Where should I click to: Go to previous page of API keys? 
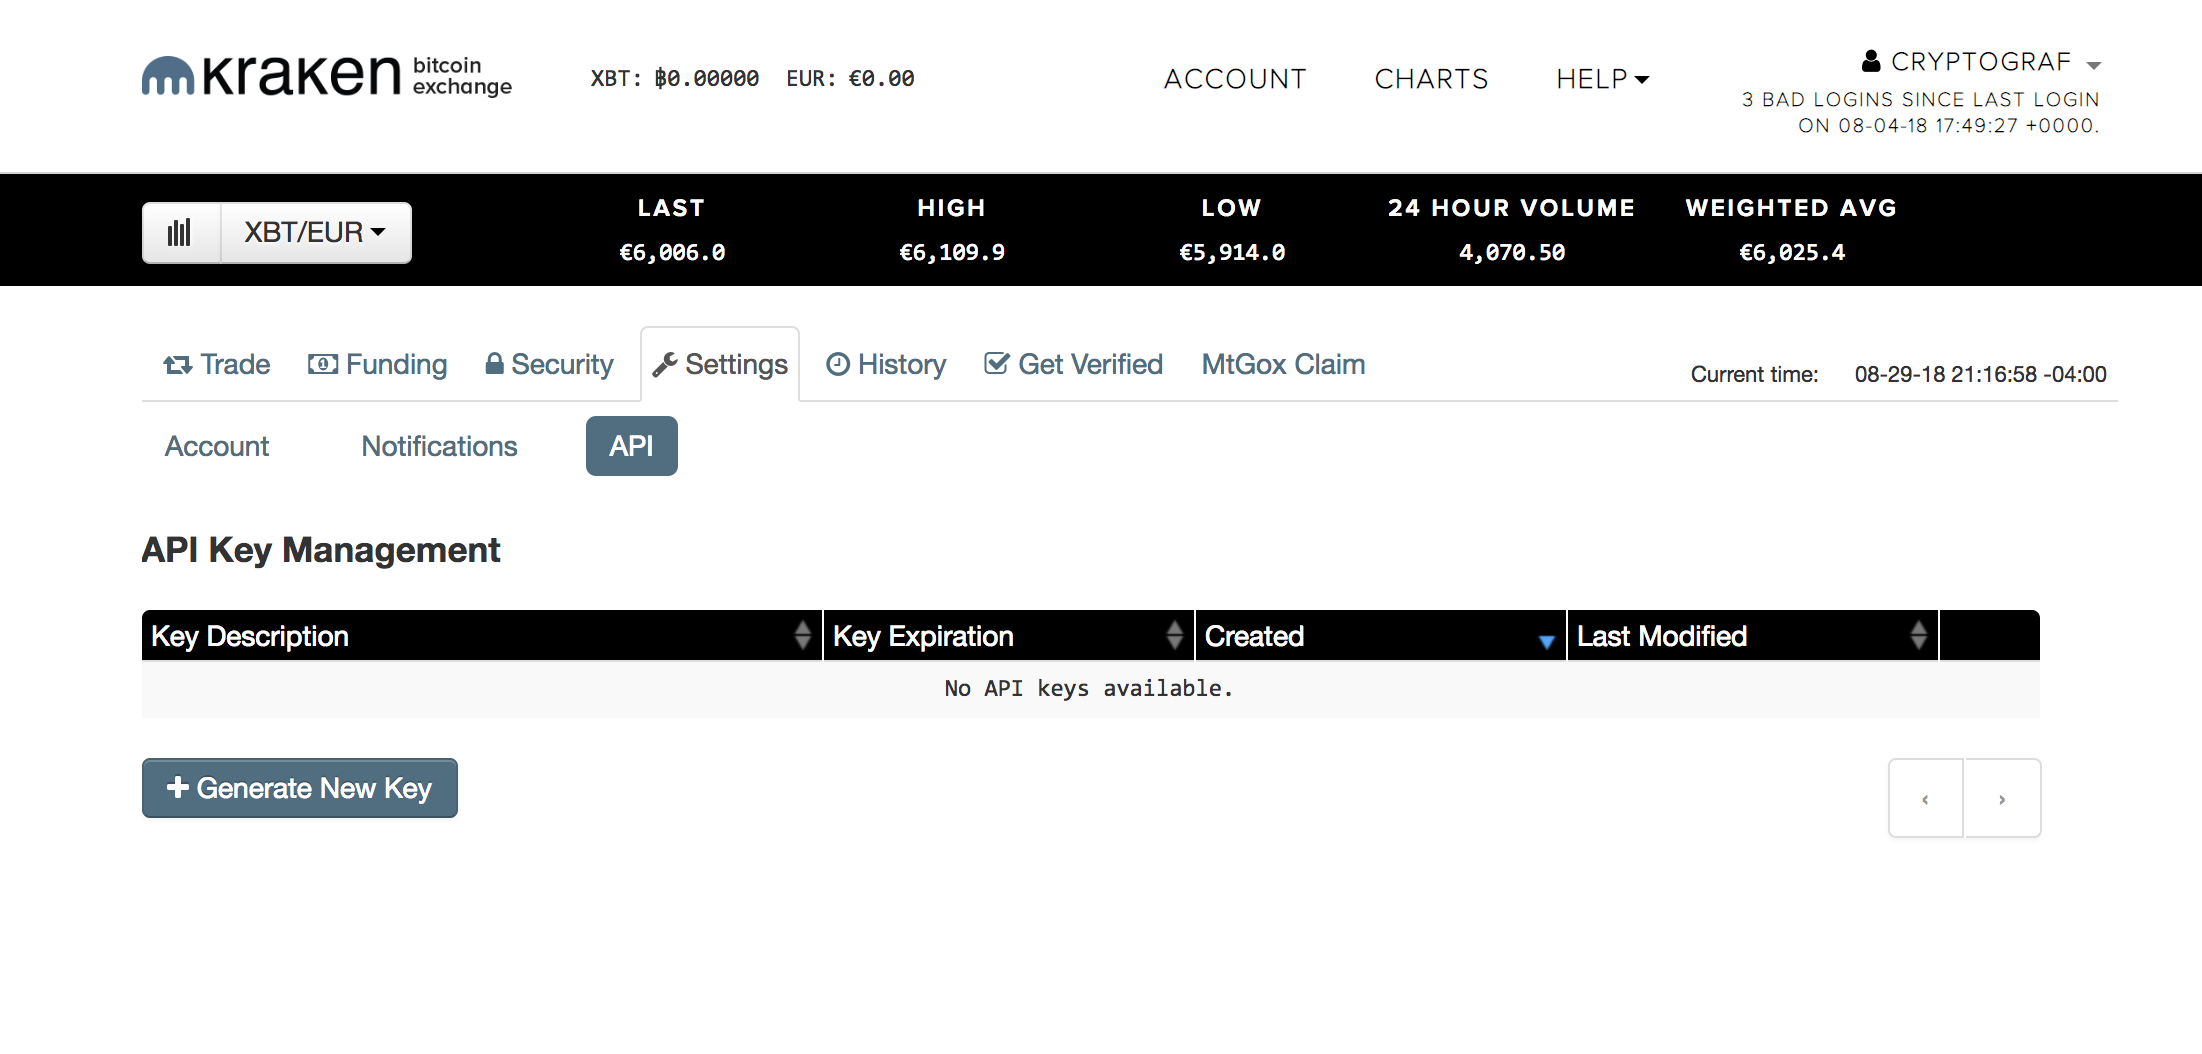tap(1926, 798)
